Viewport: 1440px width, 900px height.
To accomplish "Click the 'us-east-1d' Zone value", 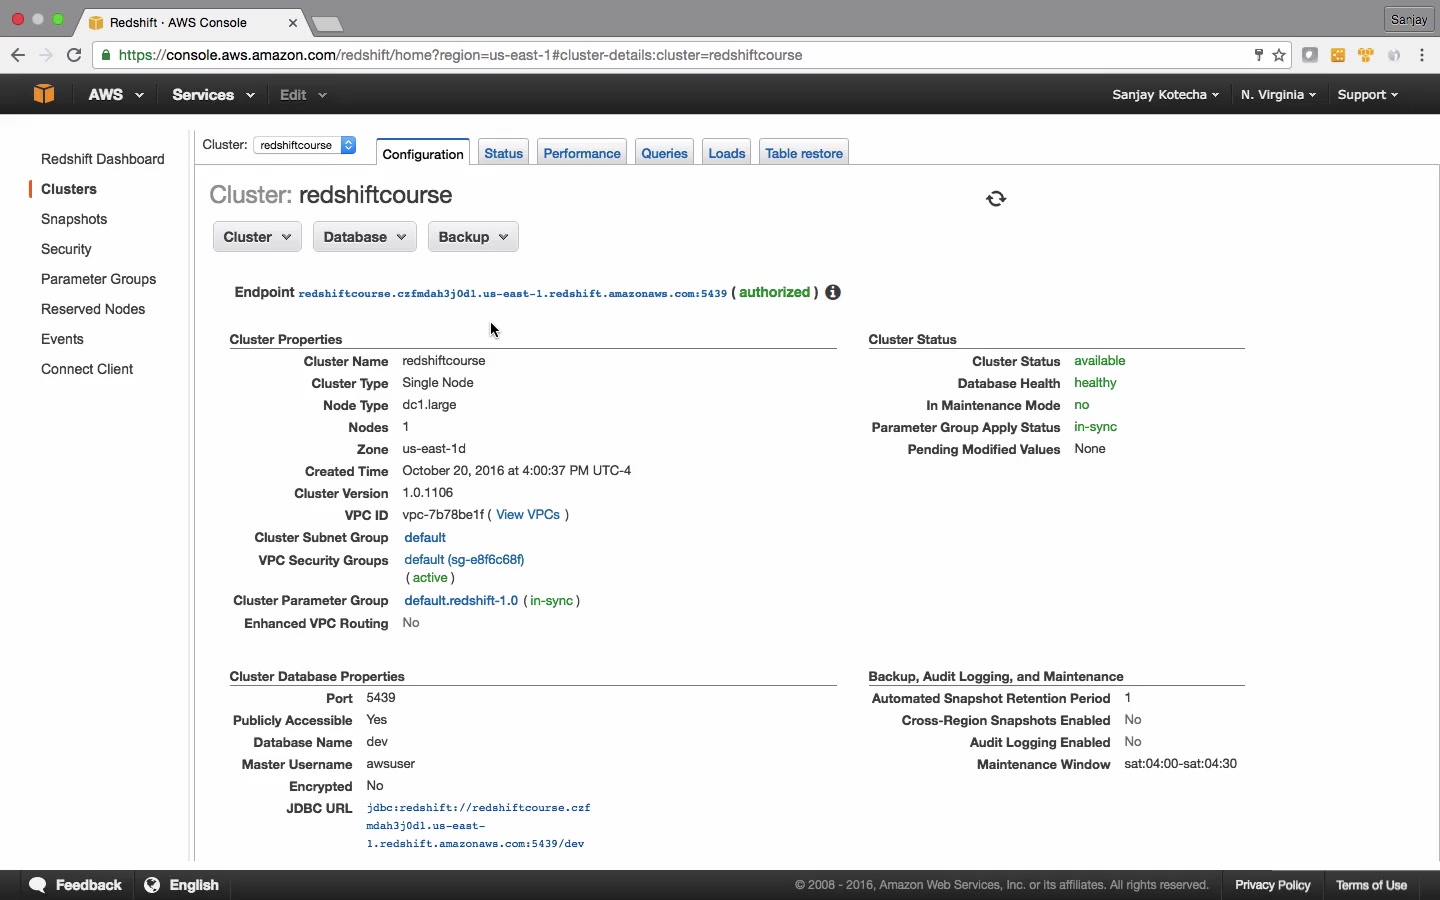I will [434, 449].
